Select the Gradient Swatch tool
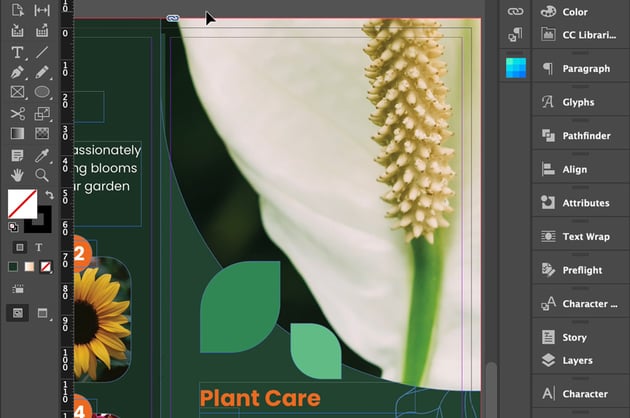630x418 pixels. pyautogui.click(x=17, y=133)
